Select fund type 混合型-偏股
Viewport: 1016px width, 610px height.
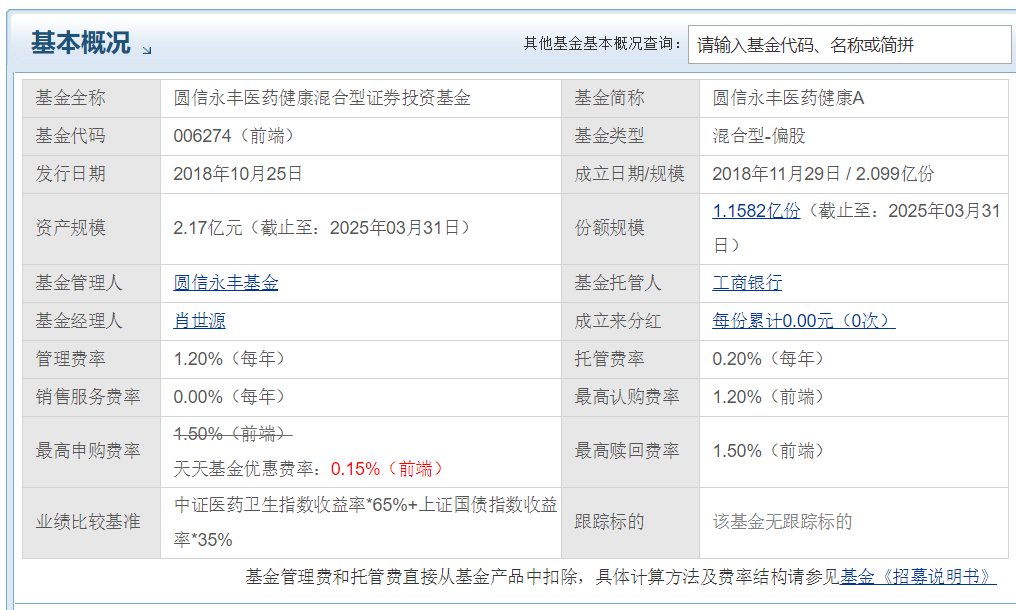point(759,135)
